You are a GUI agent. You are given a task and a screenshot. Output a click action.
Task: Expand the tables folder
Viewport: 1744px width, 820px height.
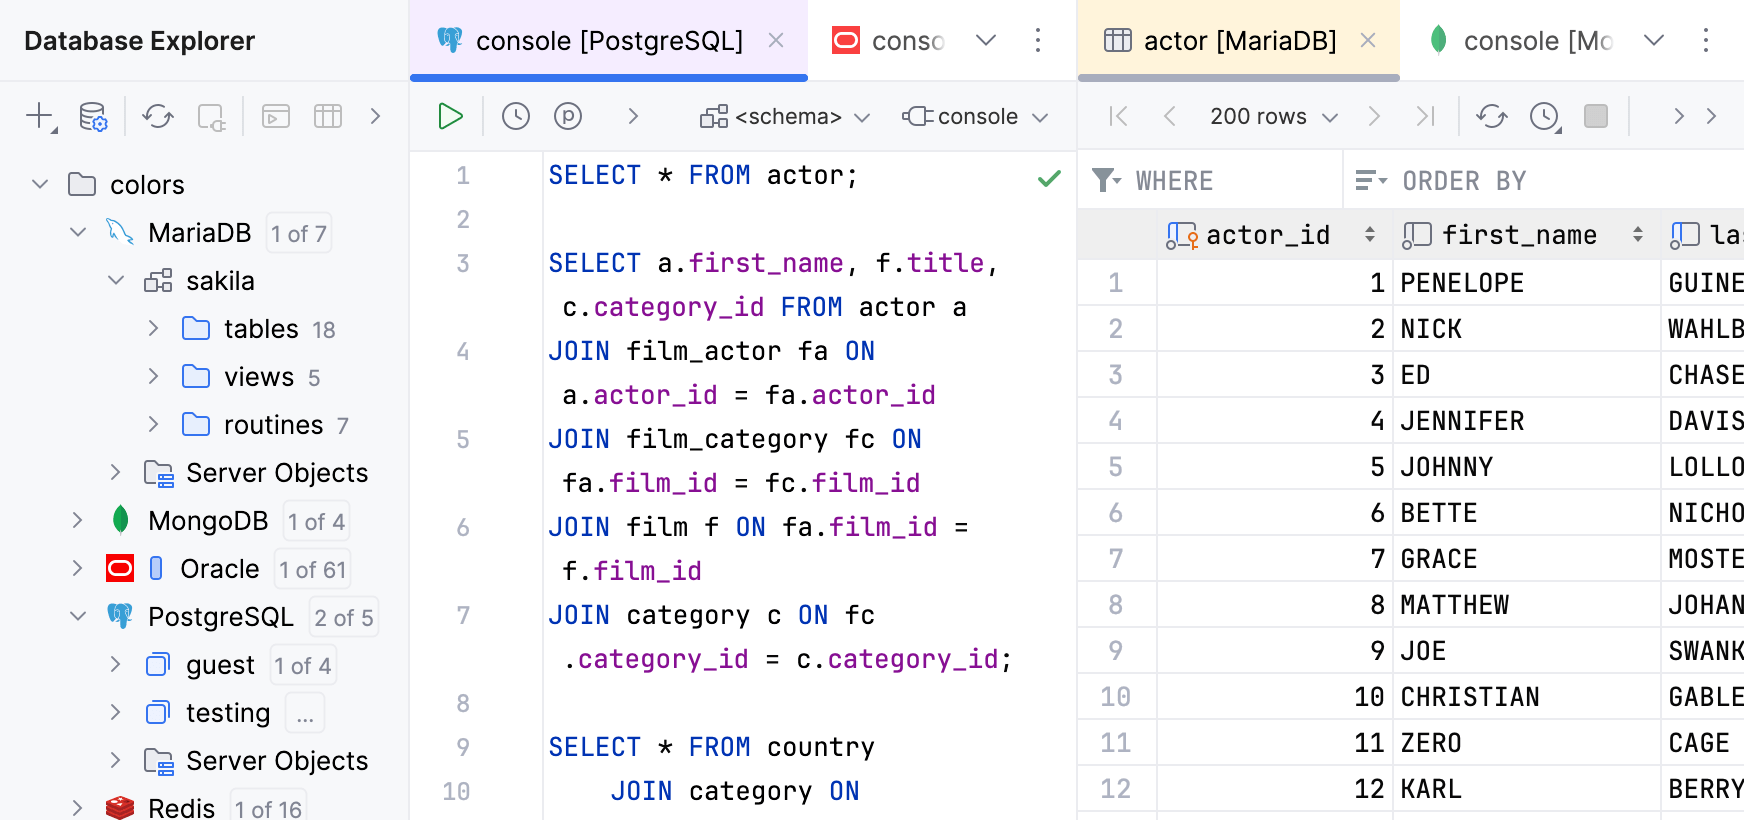tap(153, 328)
